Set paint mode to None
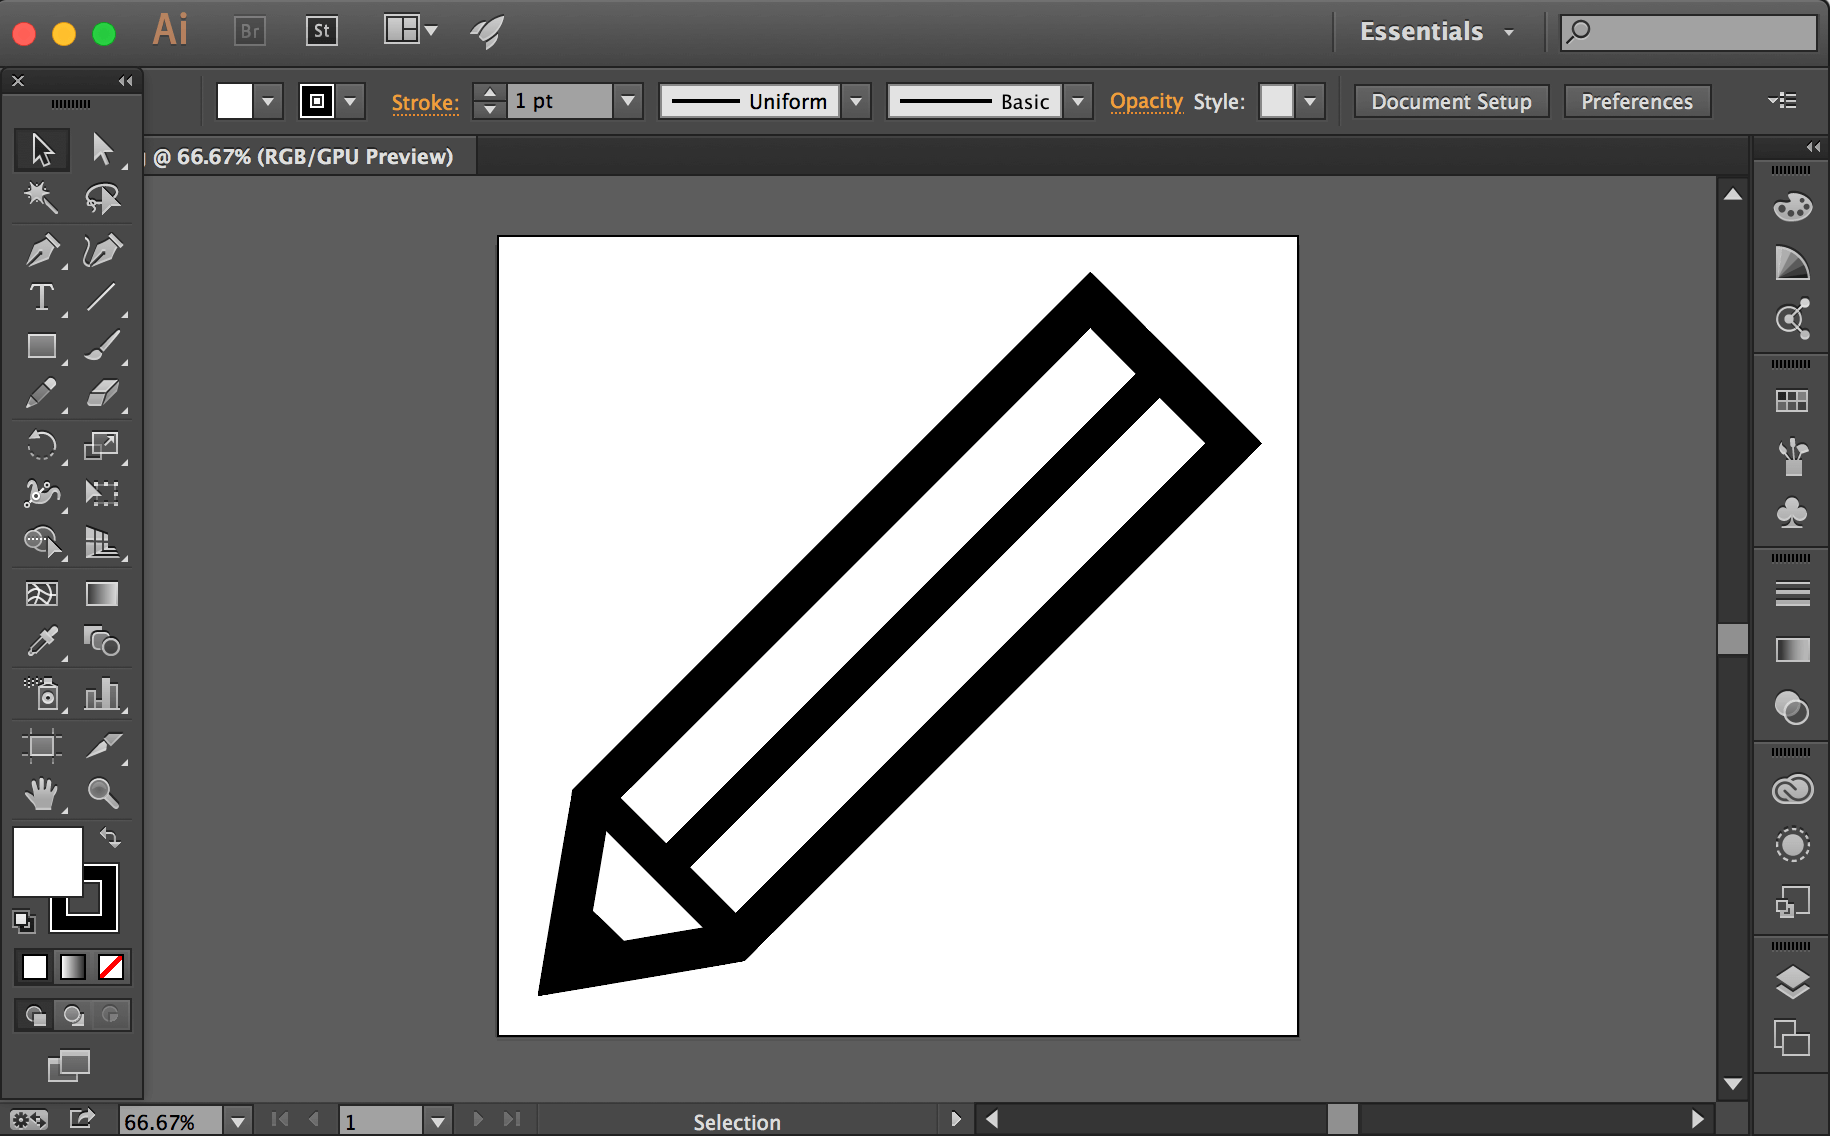The image size is (1830, 1136). (111, 967)
